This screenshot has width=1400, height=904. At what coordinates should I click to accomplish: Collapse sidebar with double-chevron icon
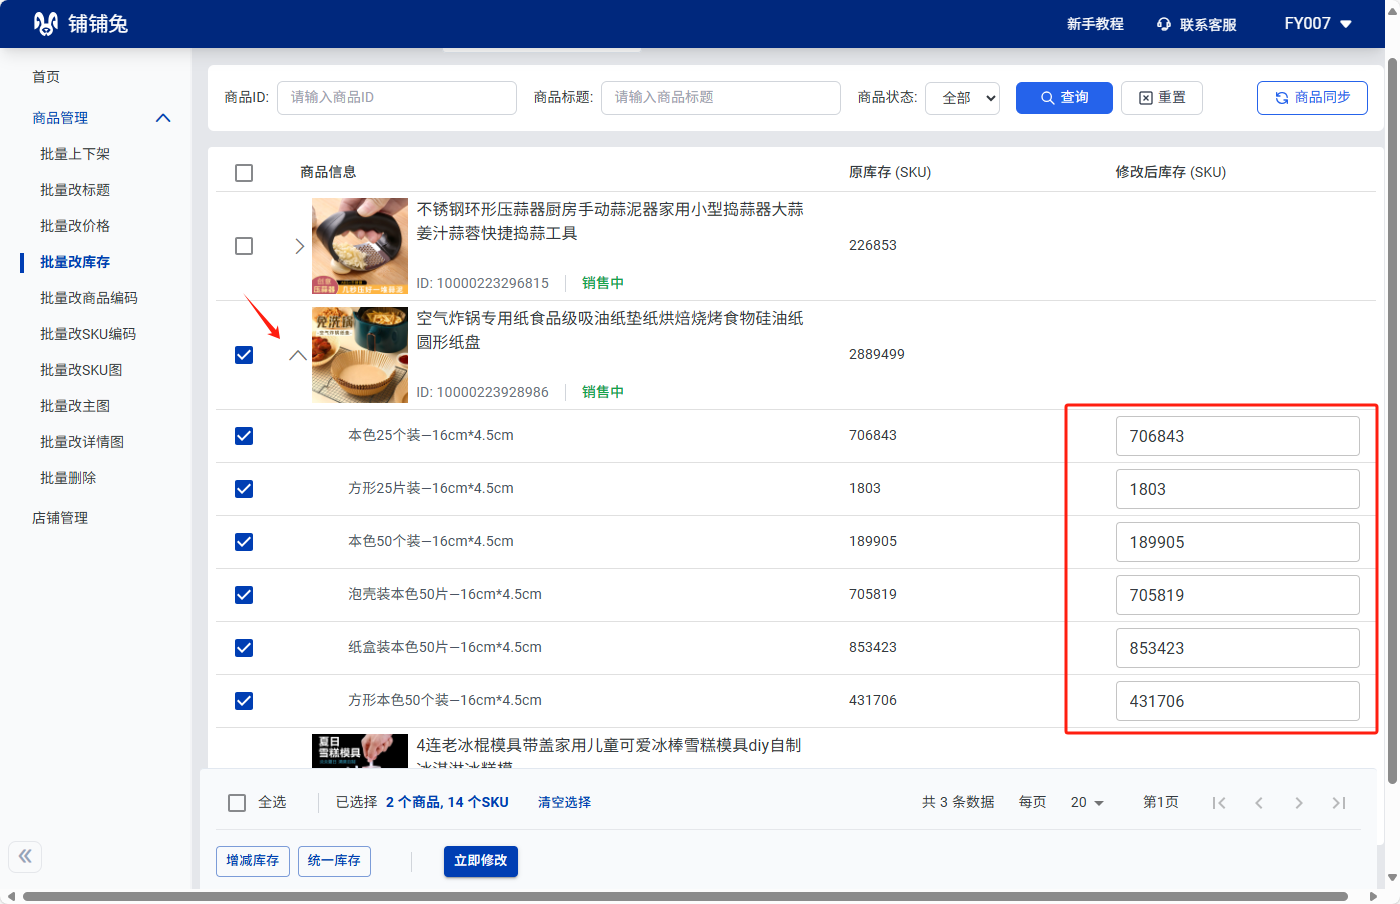coord(25,856)
